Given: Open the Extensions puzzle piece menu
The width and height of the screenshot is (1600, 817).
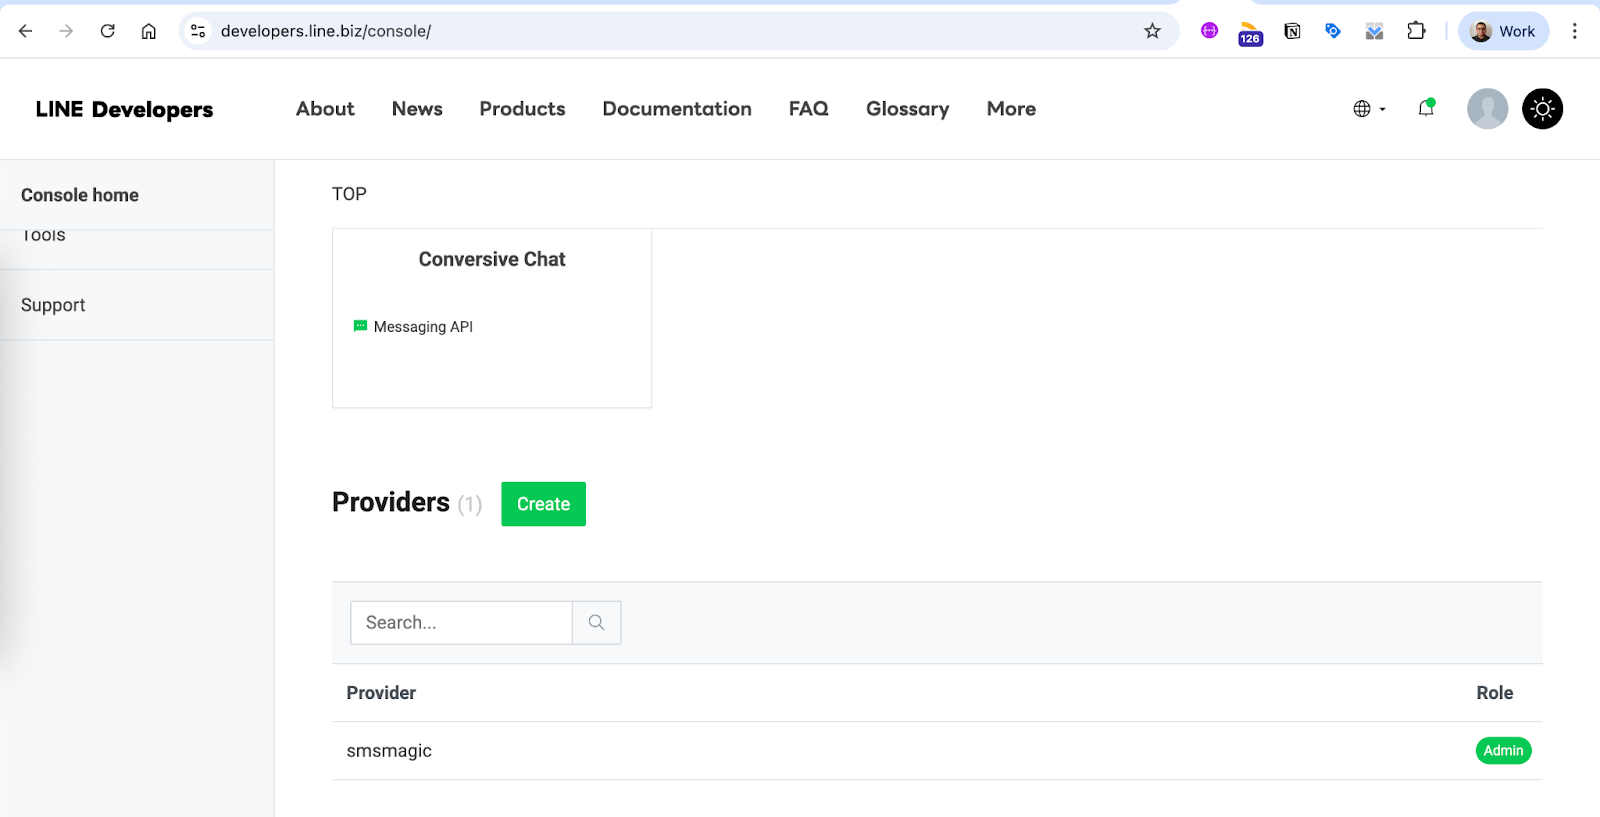Looking at the screenshot, I should pyautogui.click(x=1416, y=31).
